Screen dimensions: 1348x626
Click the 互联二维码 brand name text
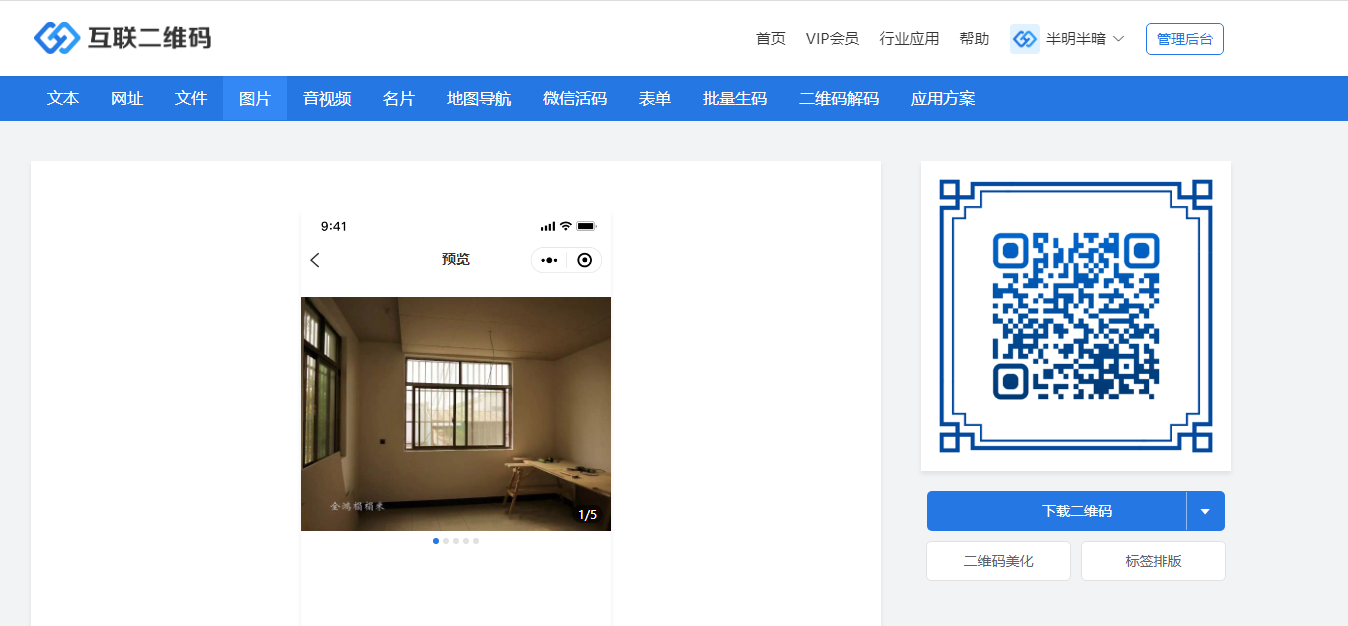(x=150, y=38)
